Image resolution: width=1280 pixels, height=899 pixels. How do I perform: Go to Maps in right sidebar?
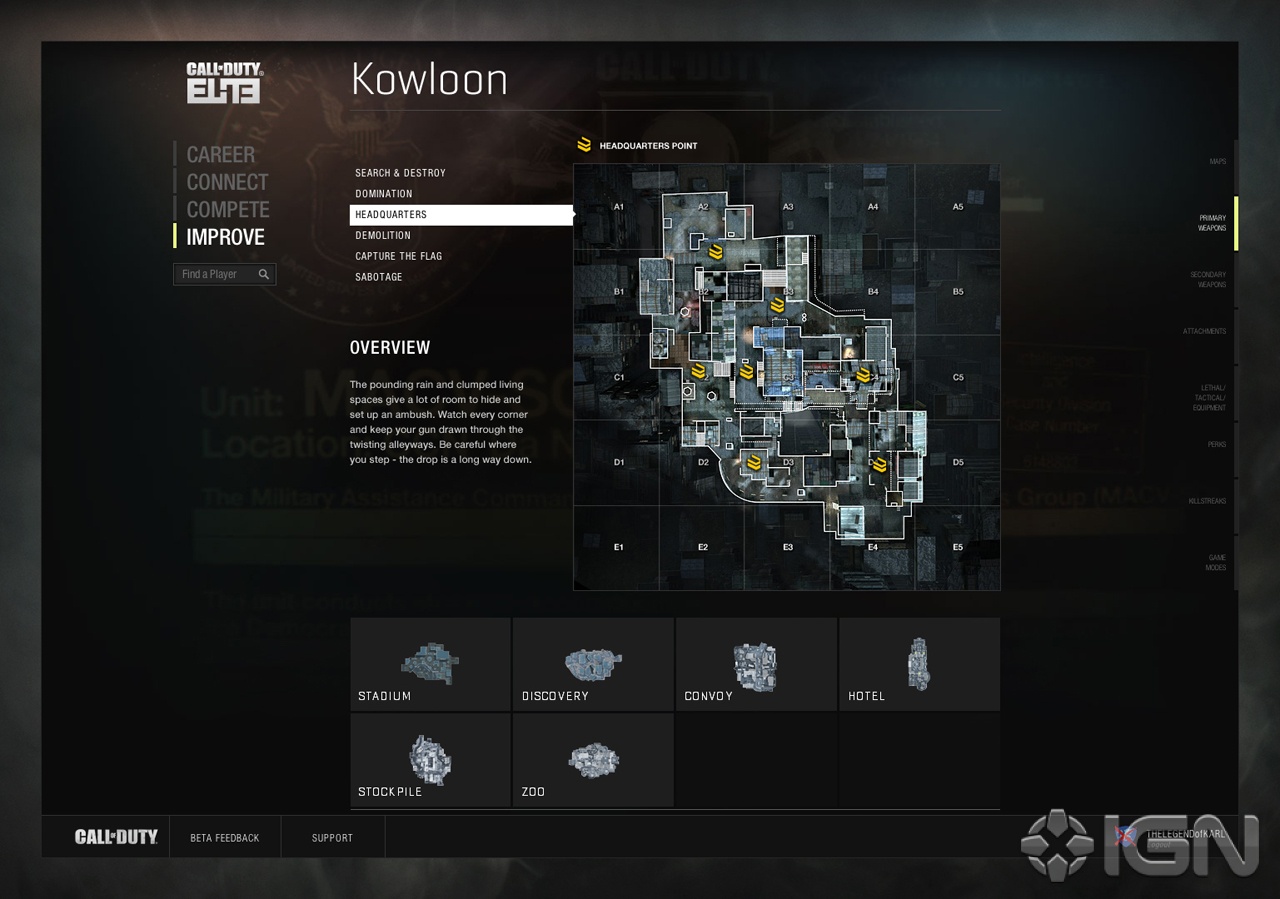click(1217, 161)
